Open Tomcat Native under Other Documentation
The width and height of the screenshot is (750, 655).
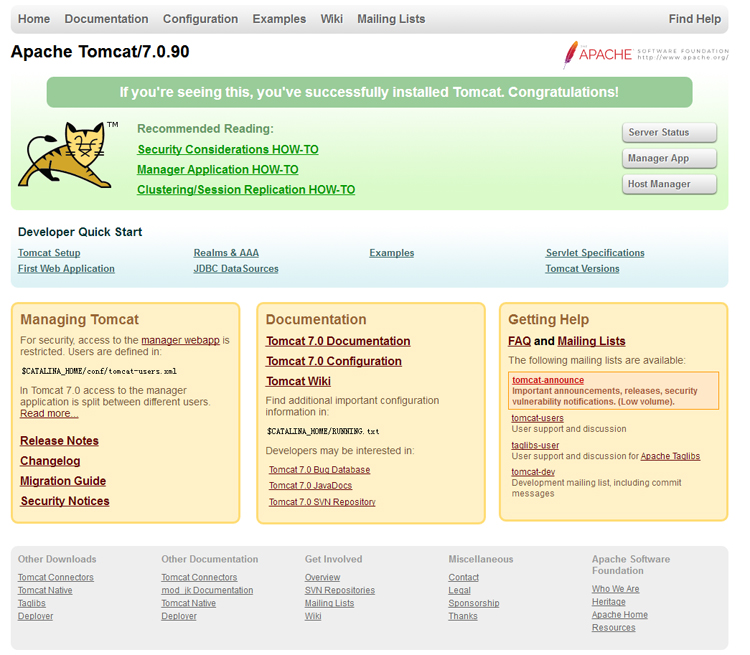click(189, 604)
